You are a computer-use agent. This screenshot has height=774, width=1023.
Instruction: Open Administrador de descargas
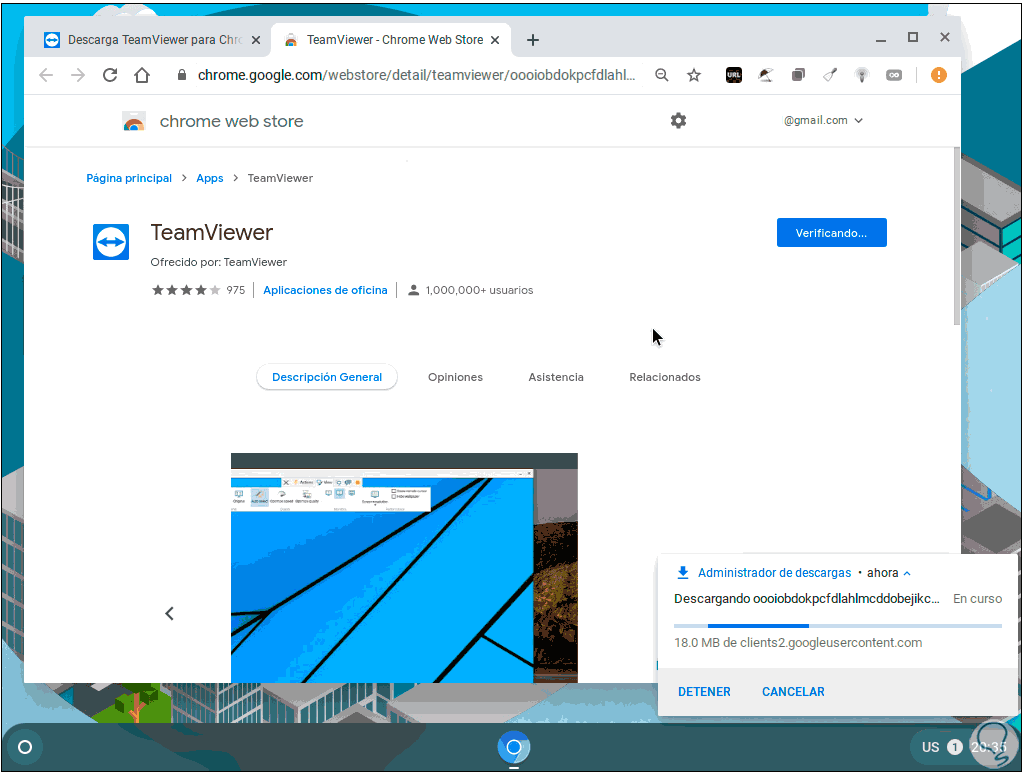click(x=774, y=573)
